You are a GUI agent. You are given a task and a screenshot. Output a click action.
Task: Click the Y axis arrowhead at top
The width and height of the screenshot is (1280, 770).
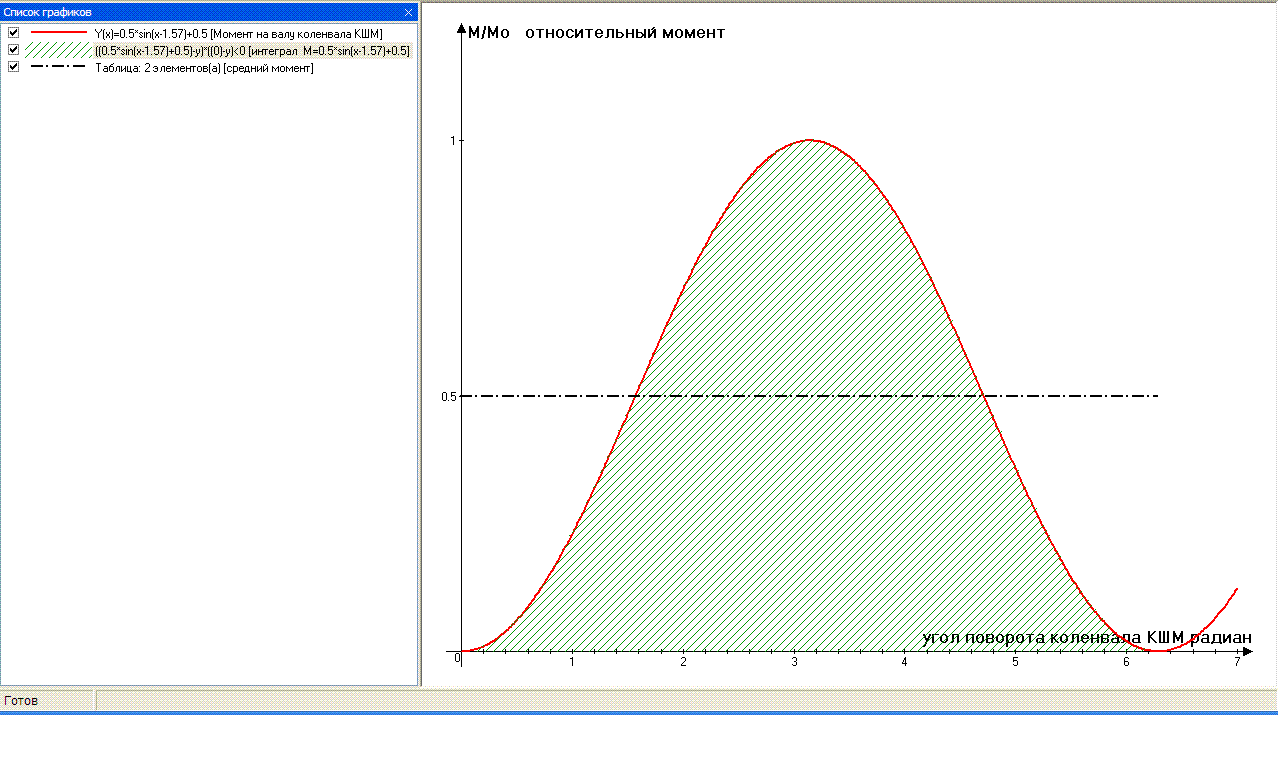pyautogui.click(x=461, y=28)
